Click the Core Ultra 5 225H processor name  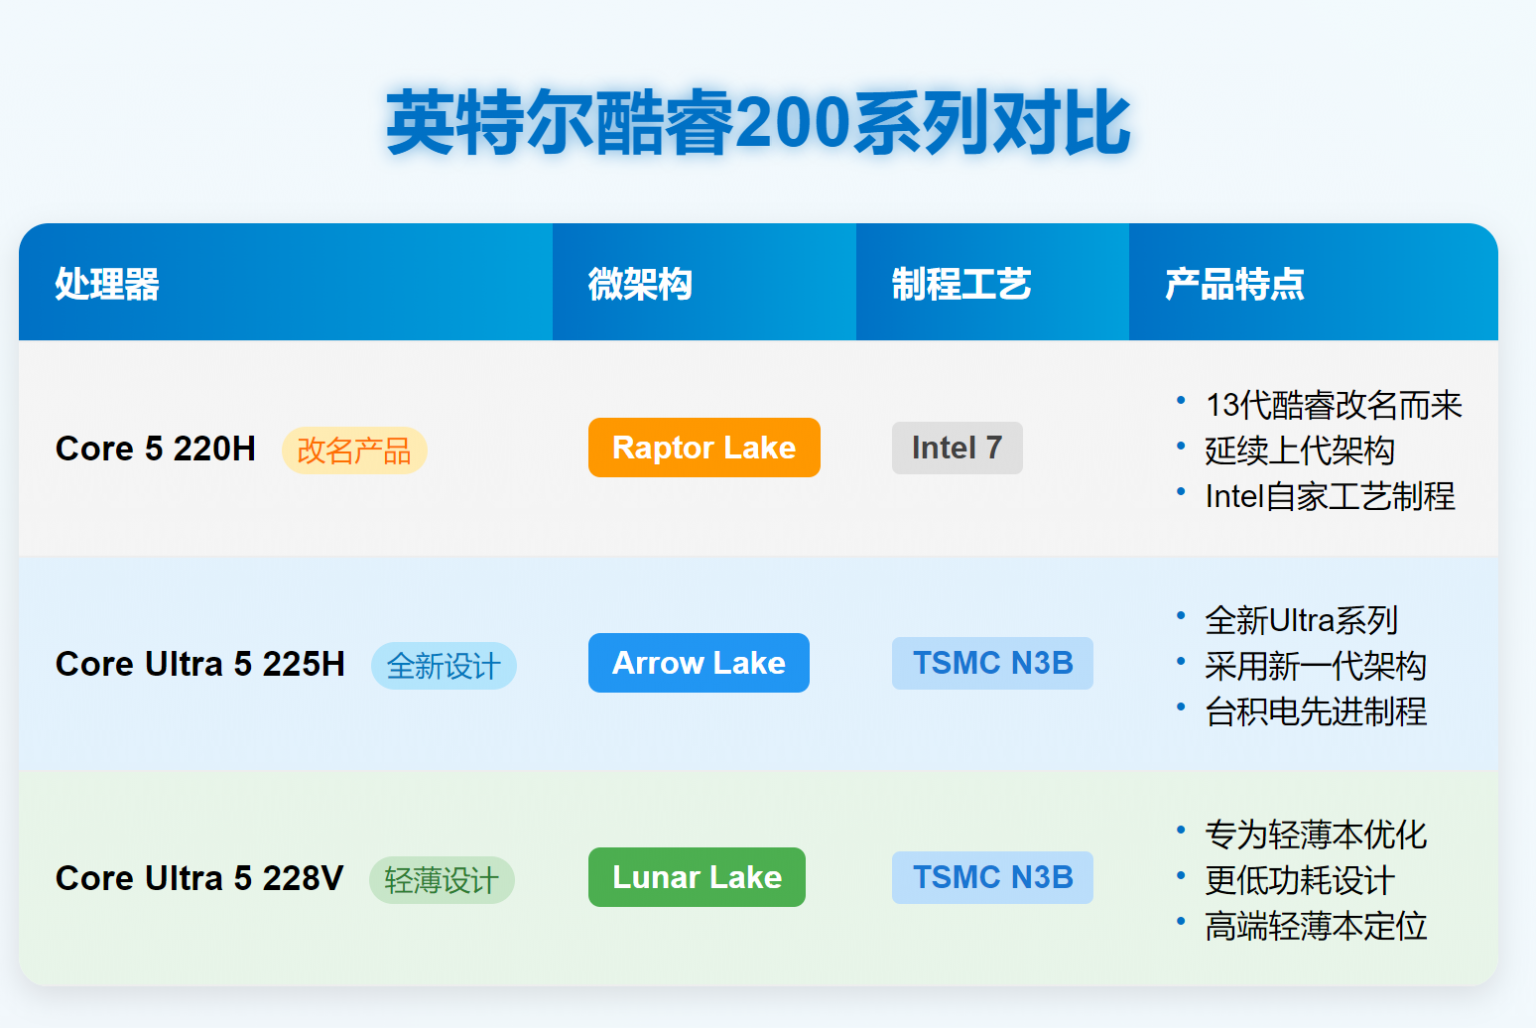tap(200, 663)
